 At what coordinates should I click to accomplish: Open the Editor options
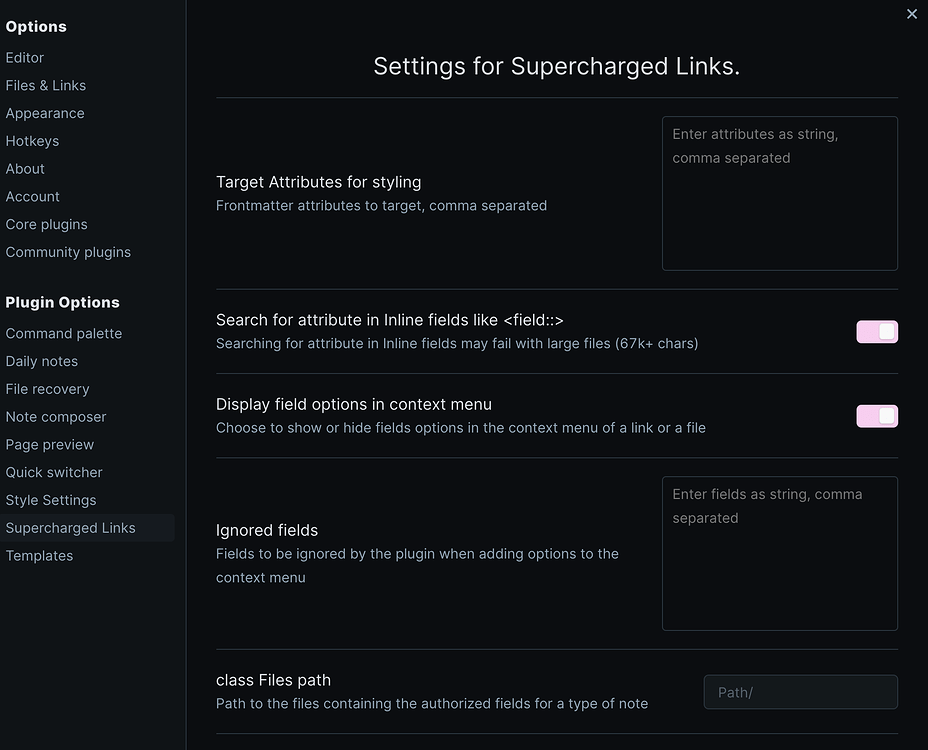25,57
